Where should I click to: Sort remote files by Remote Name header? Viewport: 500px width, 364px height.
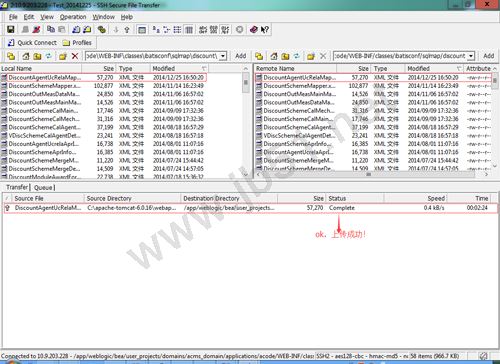click(295, 69)
